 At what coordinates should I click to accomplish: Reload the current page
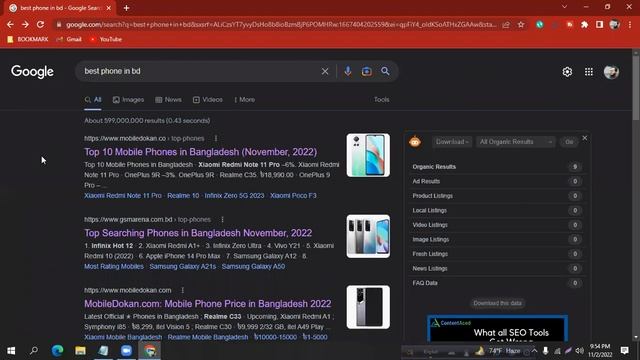[x=40, y=24]
